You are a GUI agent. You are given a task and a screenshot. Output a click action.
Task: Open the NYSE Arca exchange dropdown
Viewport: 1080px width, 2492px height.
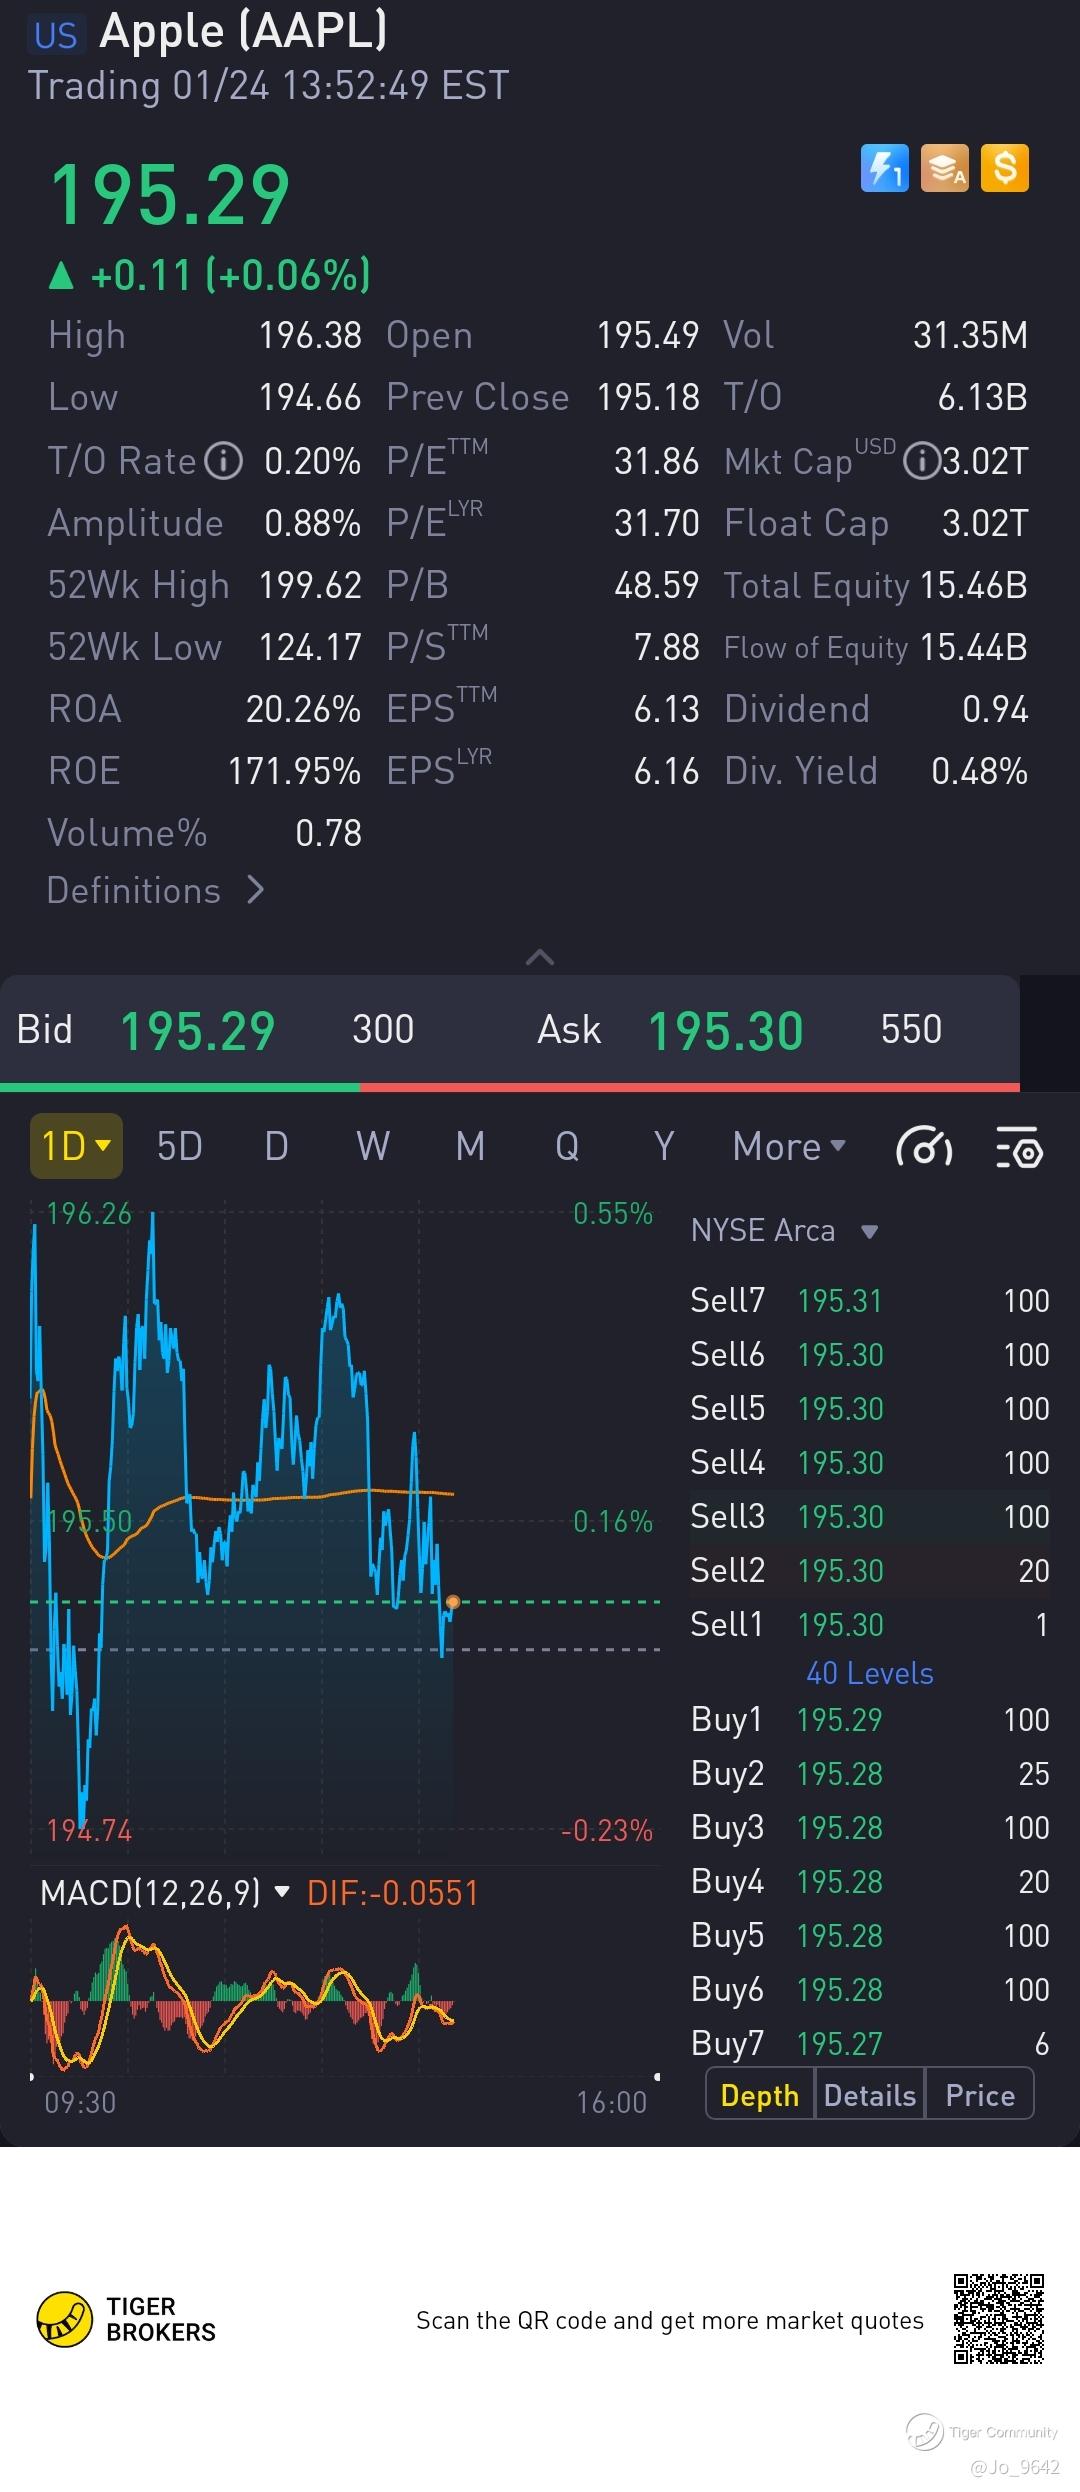[x=784, y=1230]
